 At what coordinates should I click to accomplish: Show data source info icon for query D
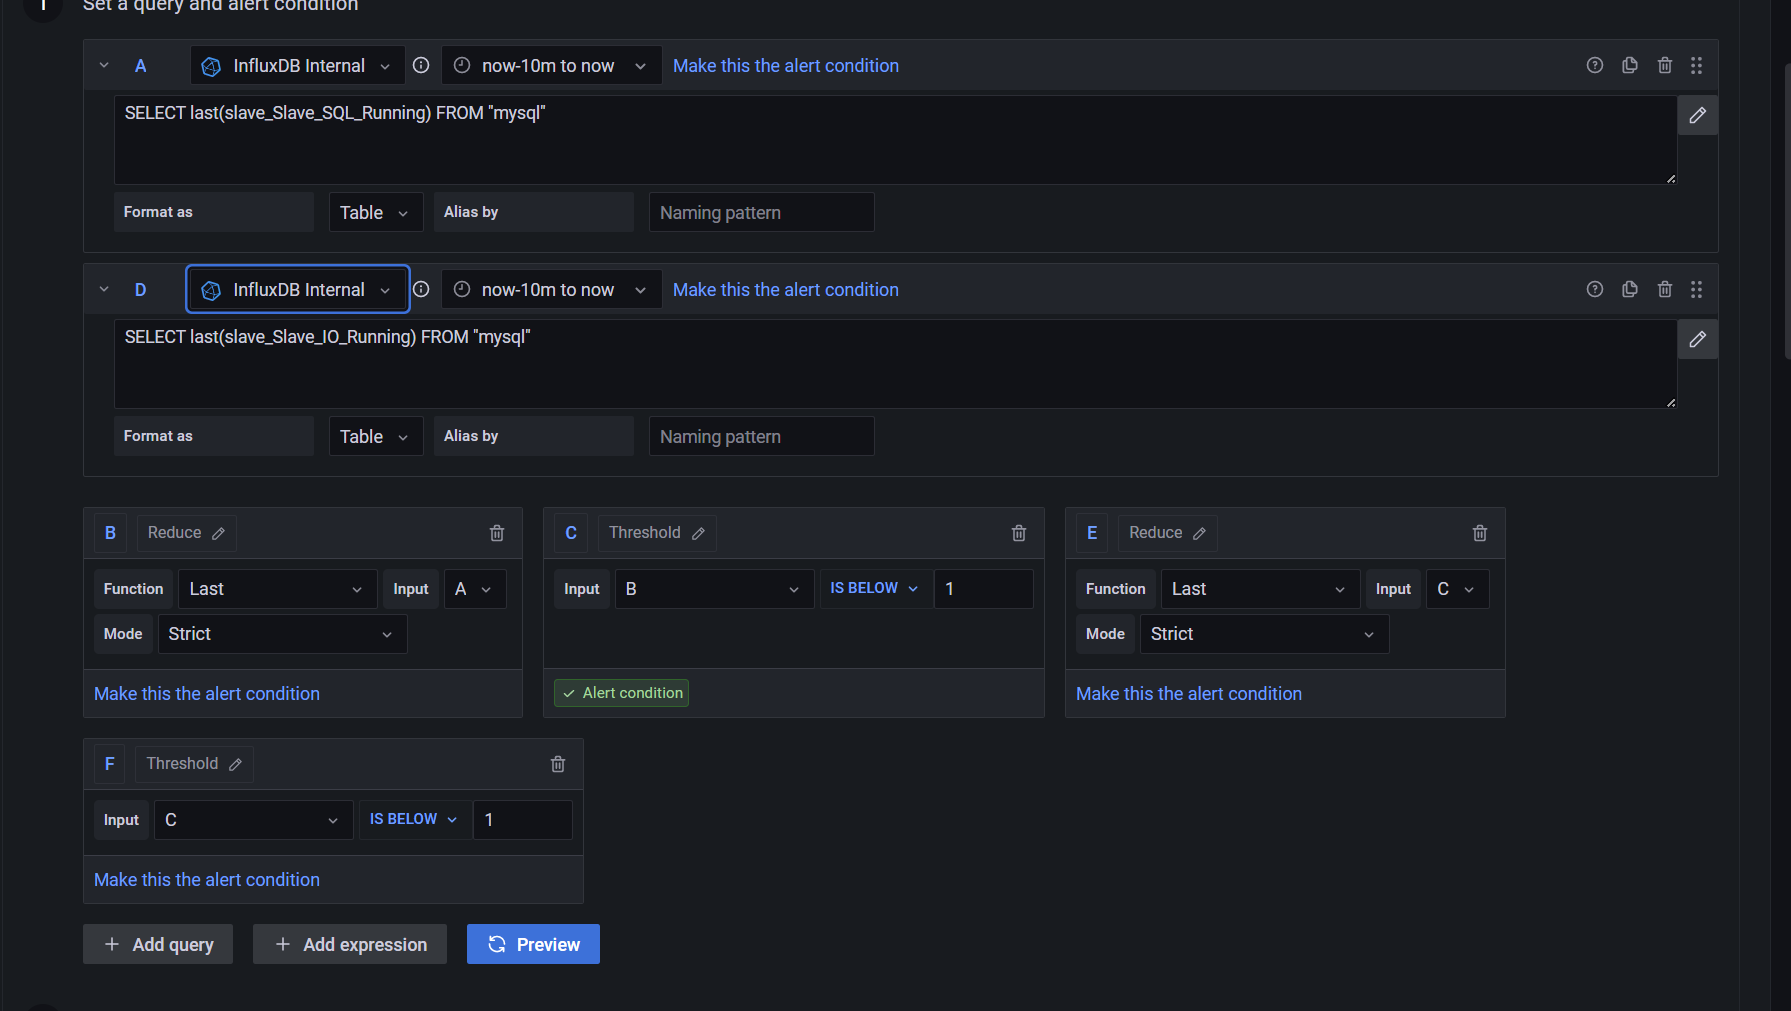pos(421,289)
